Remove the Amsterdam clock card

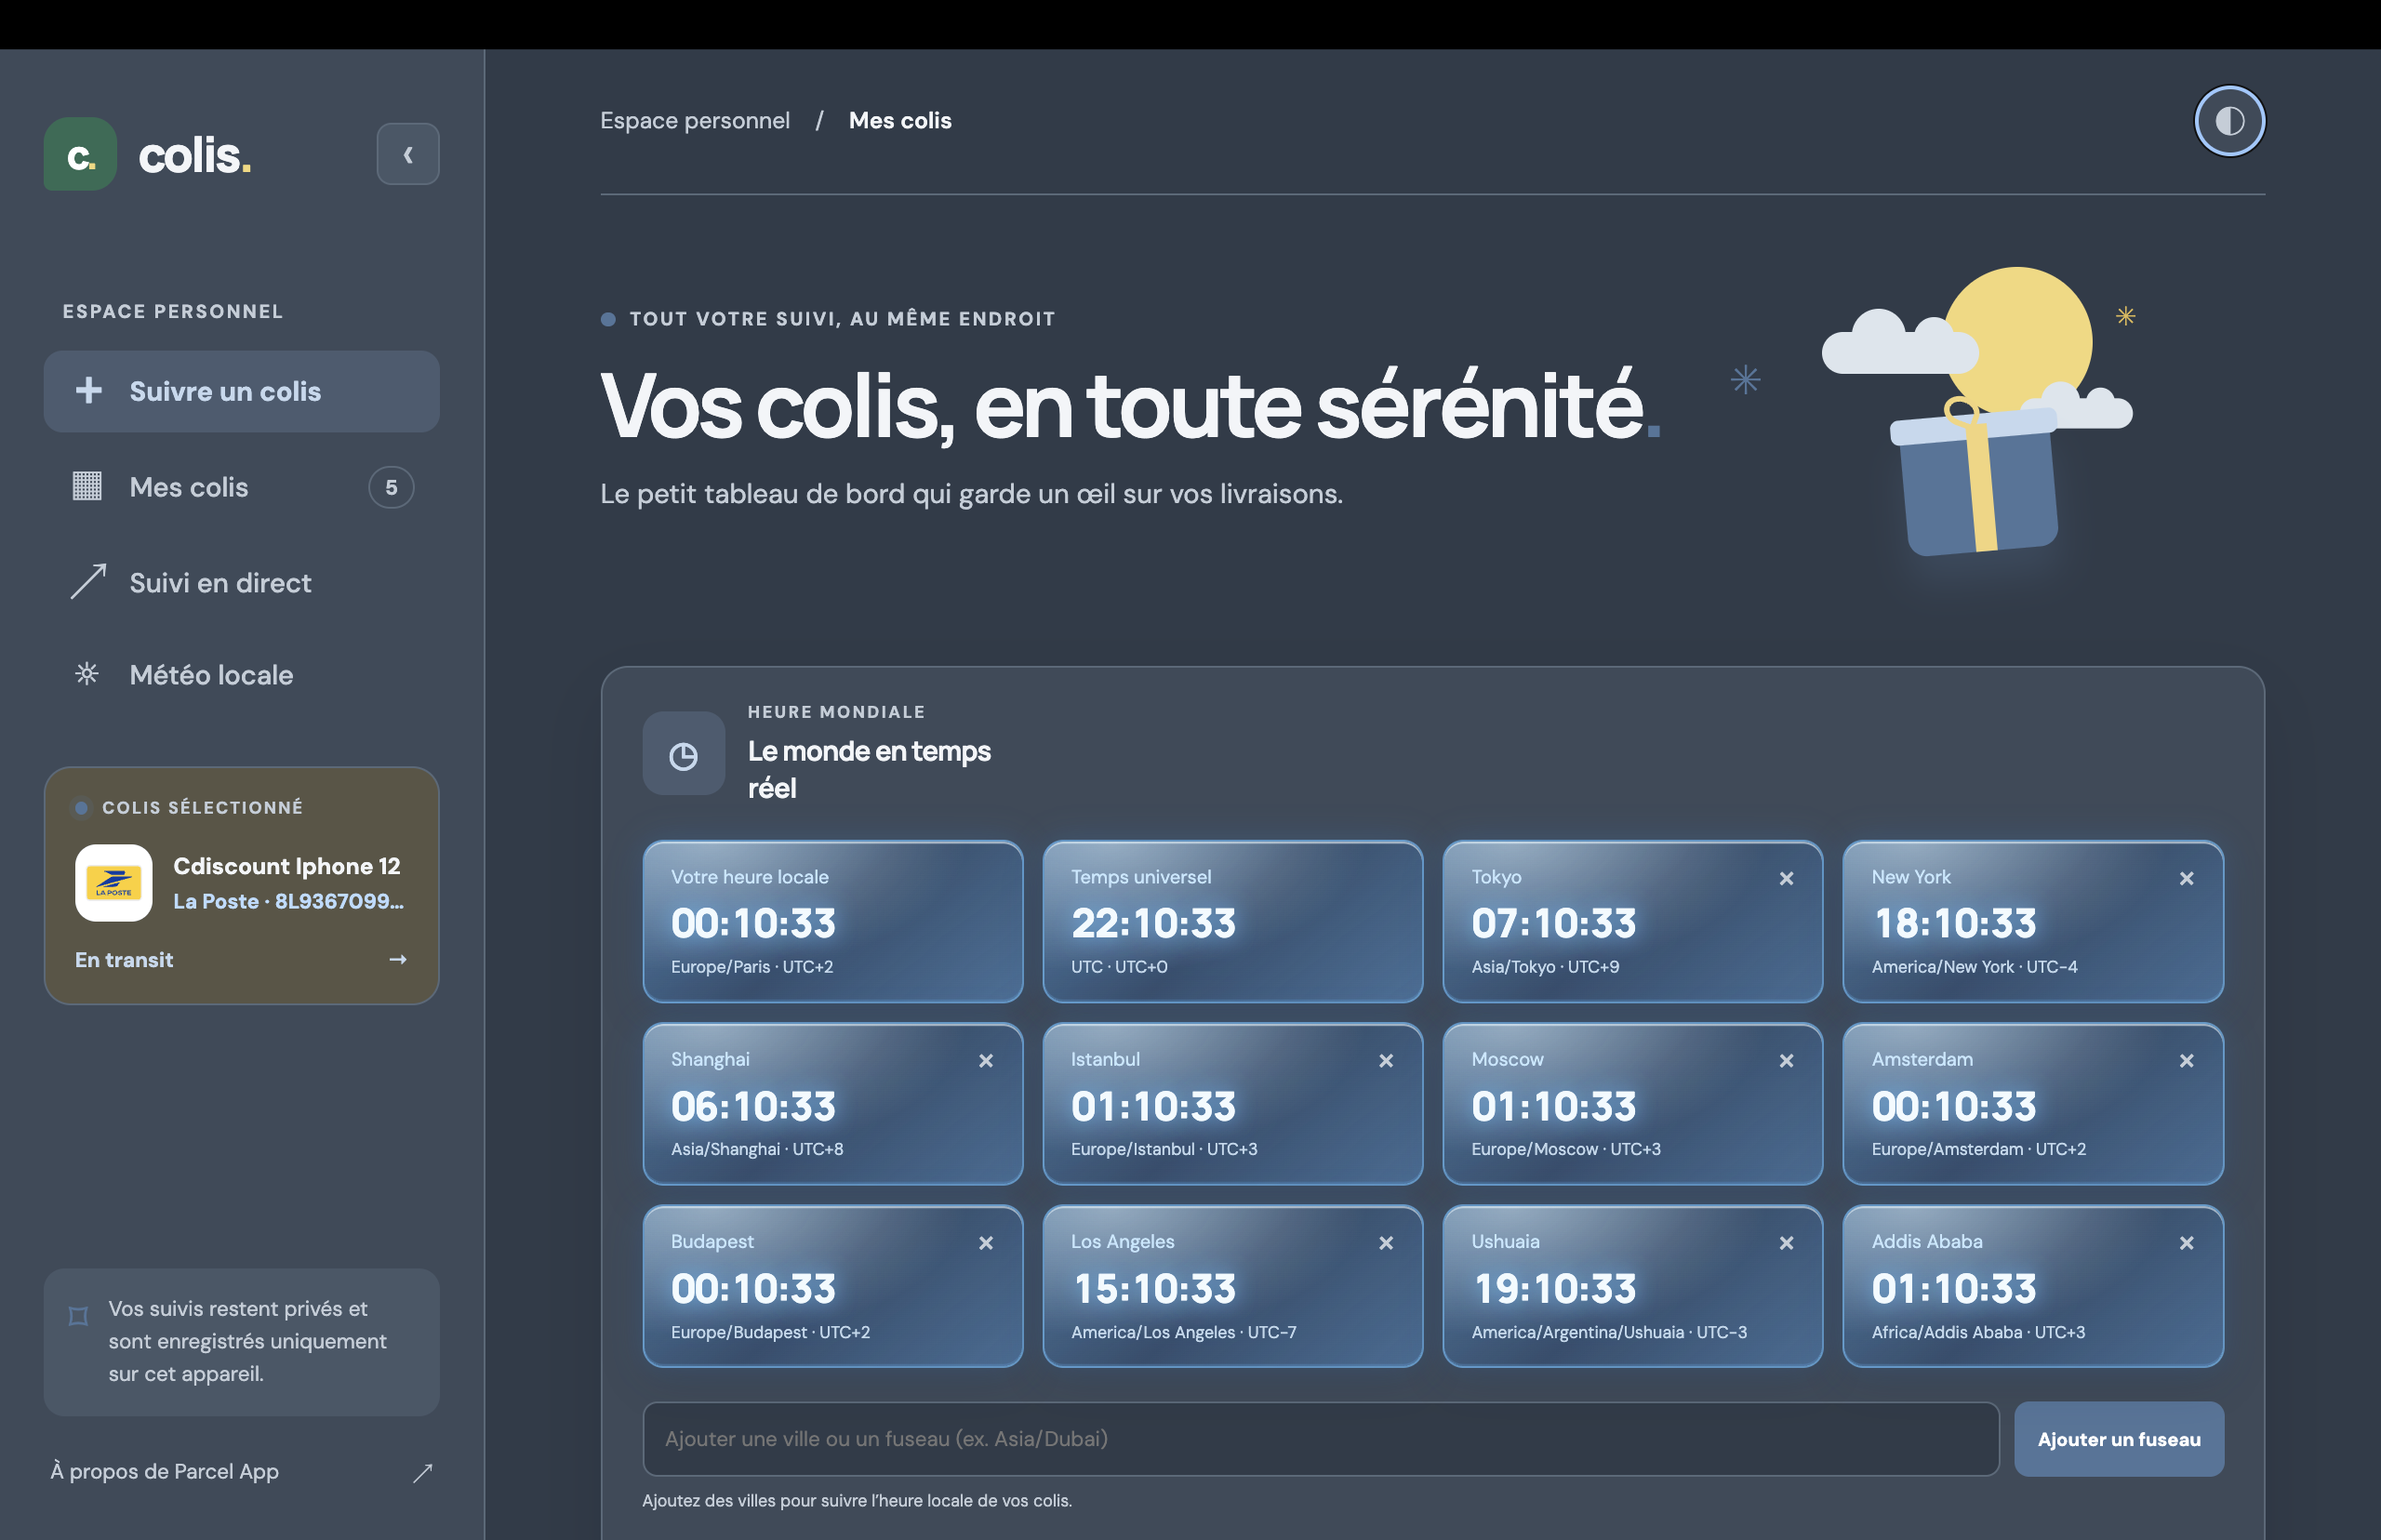point(2186,1060)
